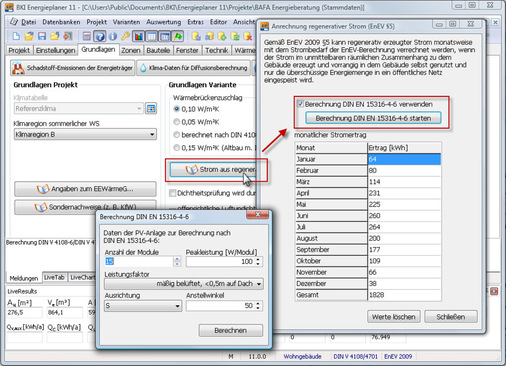This screenshot has width=506, height=366.
Task: Click the Berechnen button
Action: [x=231, y=330]
